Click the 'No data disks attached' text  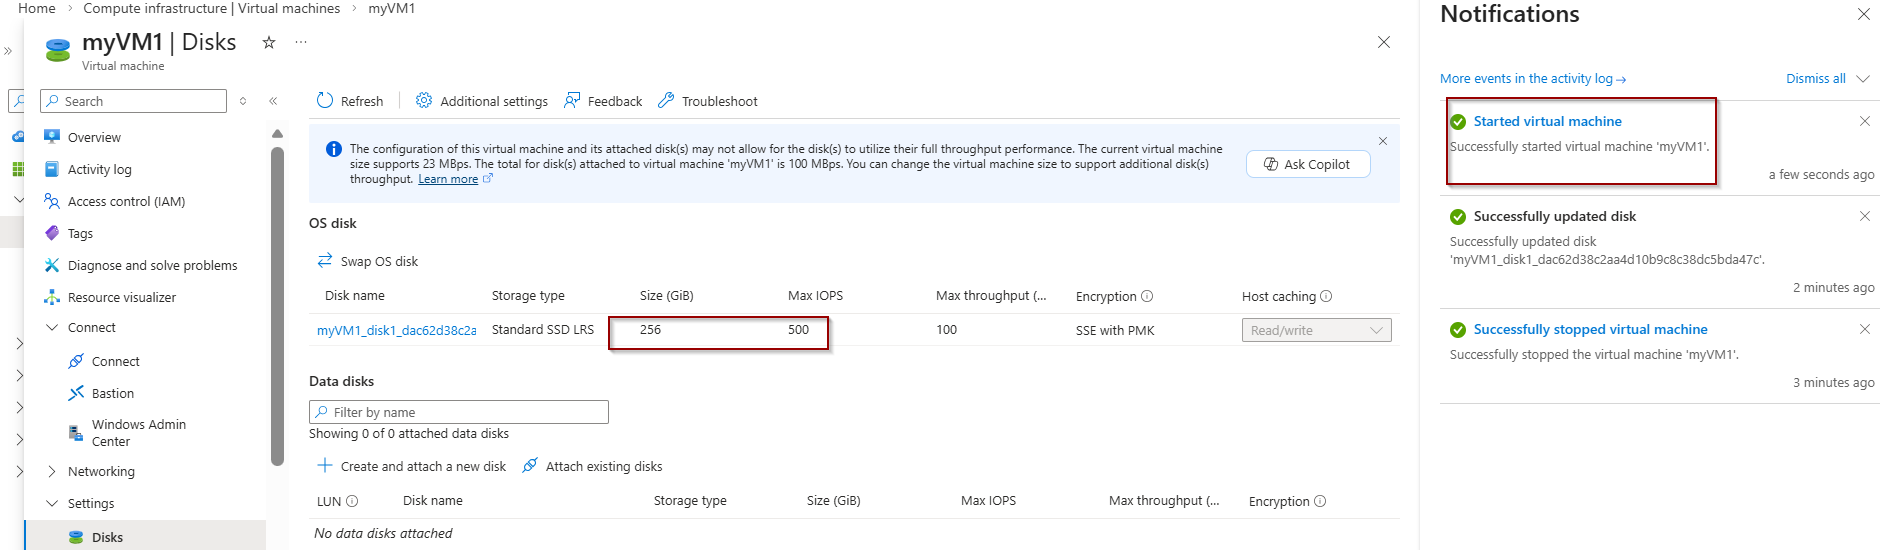(383, 533)
